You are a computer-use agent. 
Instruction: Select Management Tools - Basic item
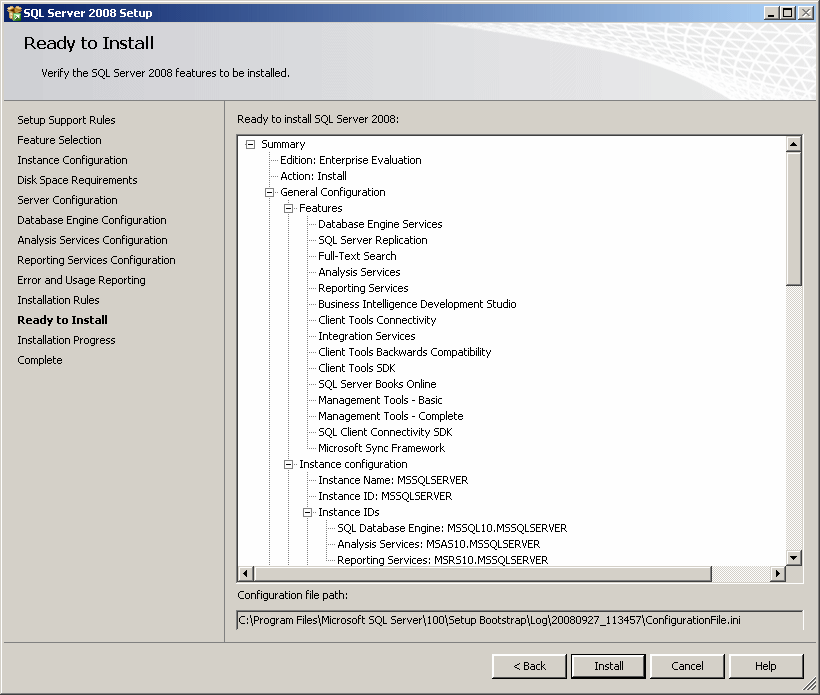[380, 401]
